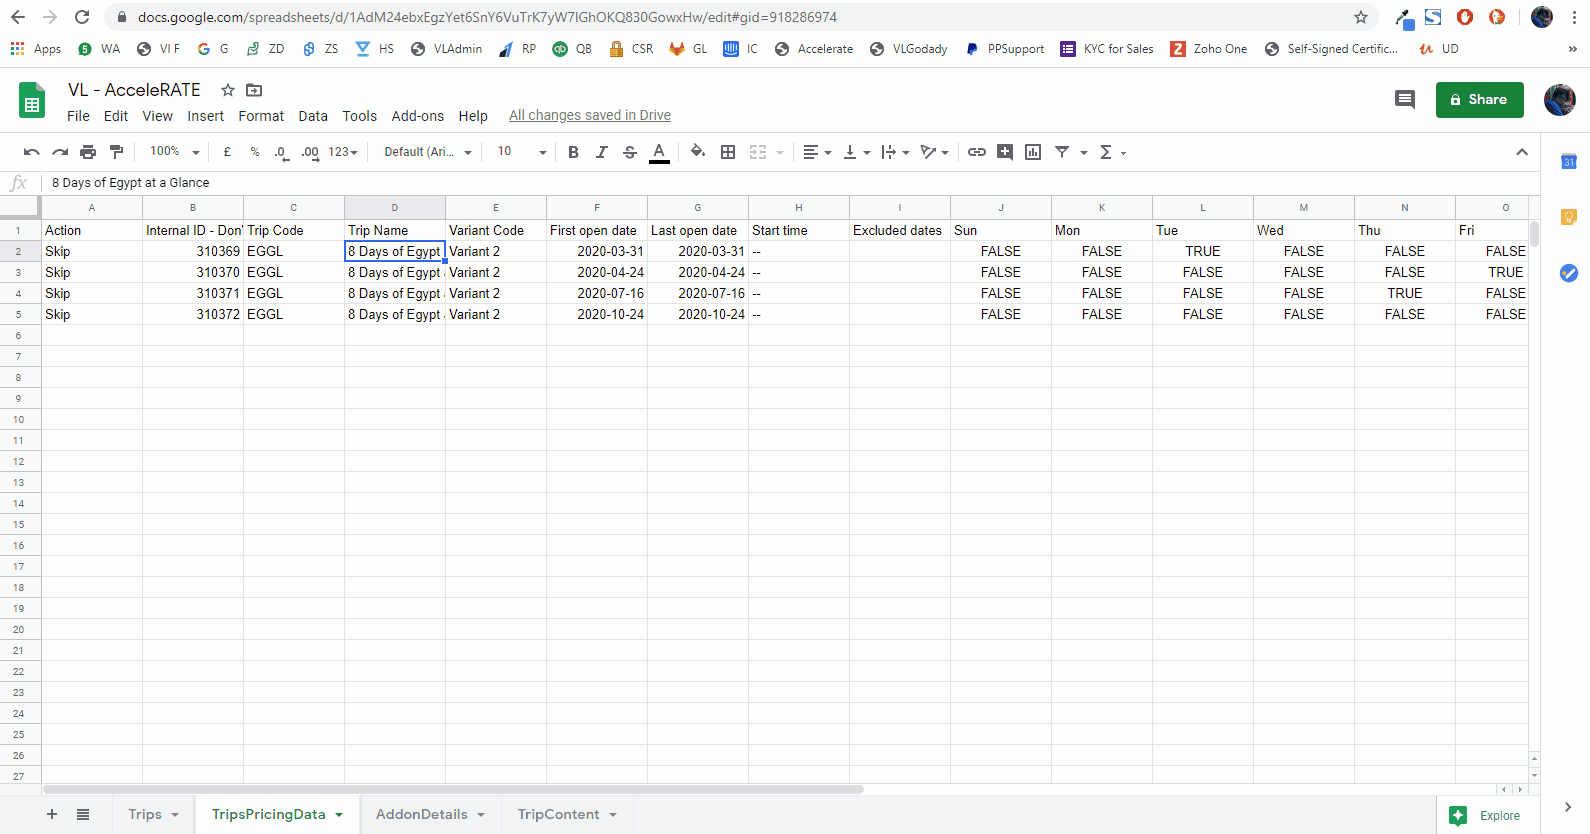The width and height of the screenshot is (1590, 834).
Task: Click the insert link icon
Action: coord(976,152)
